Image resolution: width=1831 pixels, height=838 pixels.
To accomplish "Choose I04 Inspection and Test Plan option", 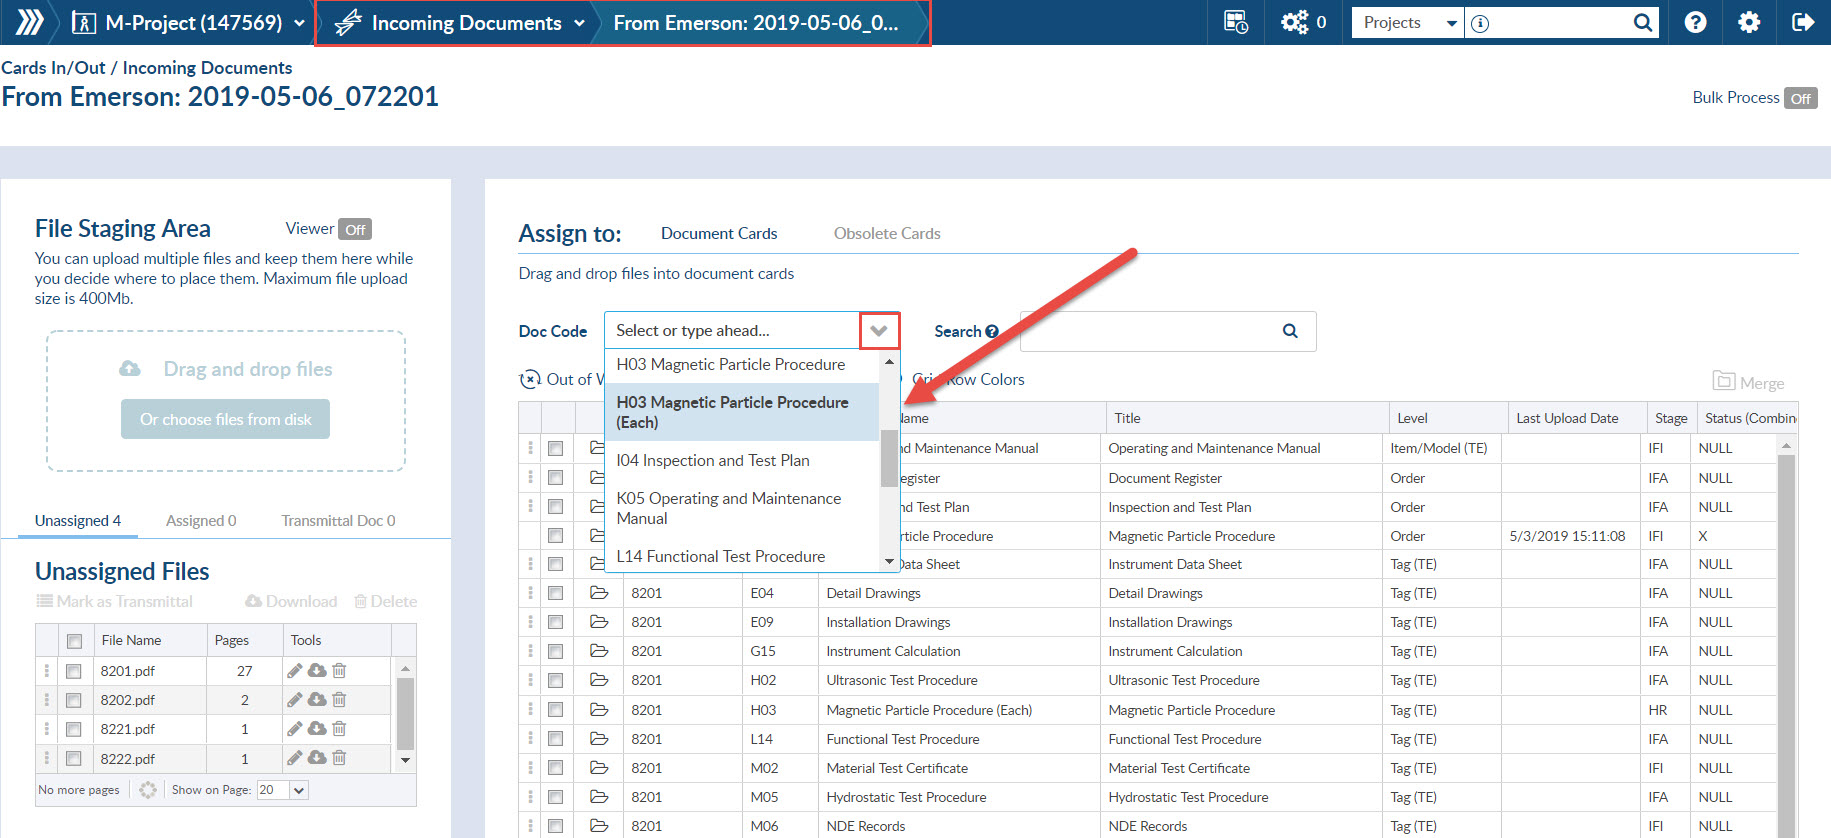I will point(742,460).
